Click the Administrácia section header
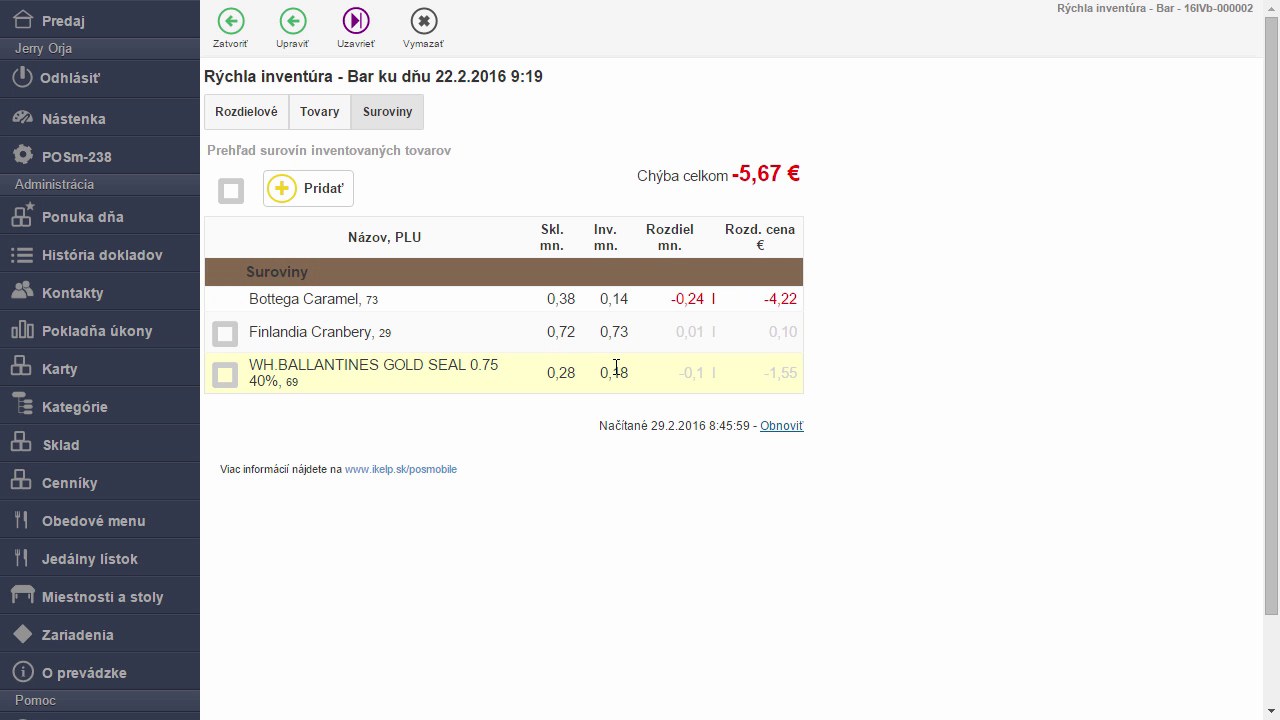Viewport: 1280px width, 720px height. [x=100, y=184]
